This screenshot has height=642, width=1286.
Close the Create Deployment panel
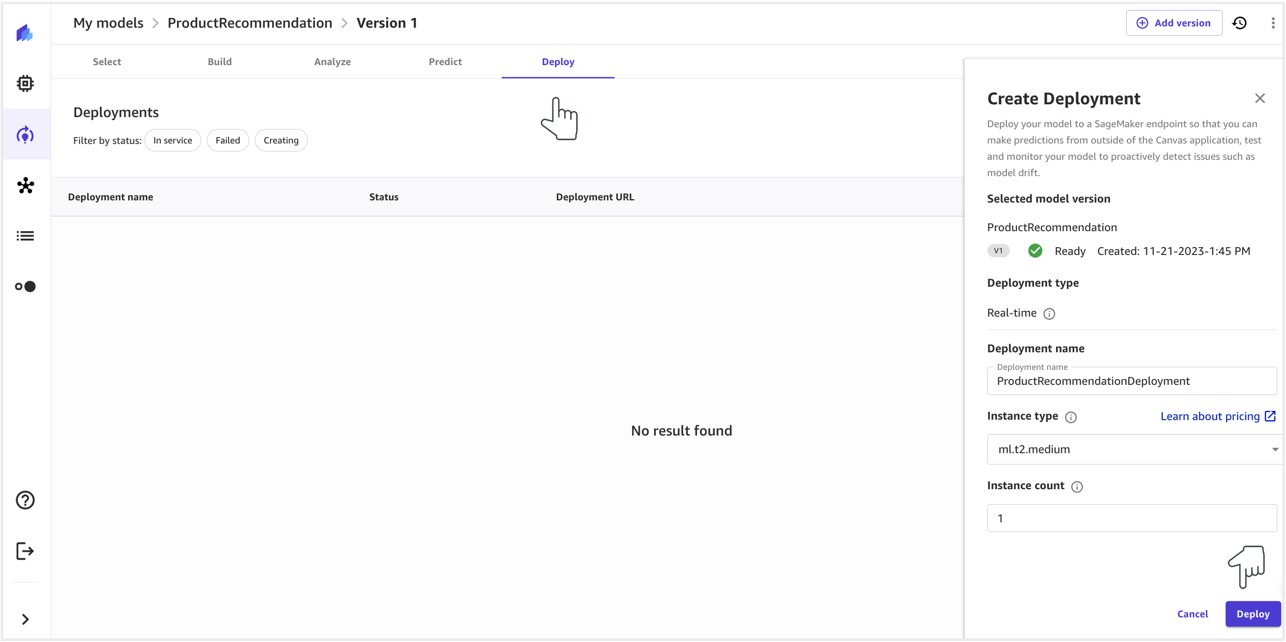tap(1260, 98)
